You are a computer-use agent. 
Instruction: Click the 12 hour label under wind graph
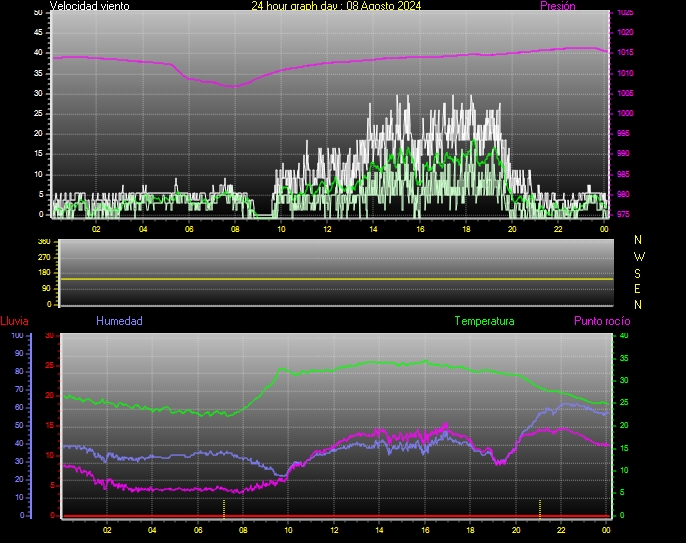(x=327, y=229)
